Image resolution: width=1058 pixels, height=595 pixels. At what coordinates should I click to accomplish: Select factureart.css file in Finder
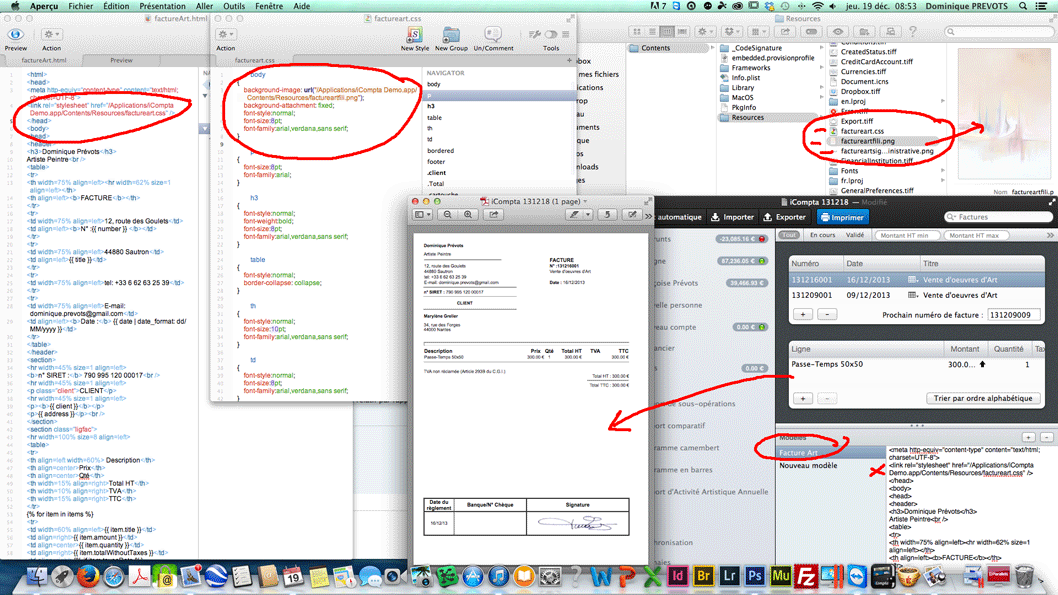[862, 132]
